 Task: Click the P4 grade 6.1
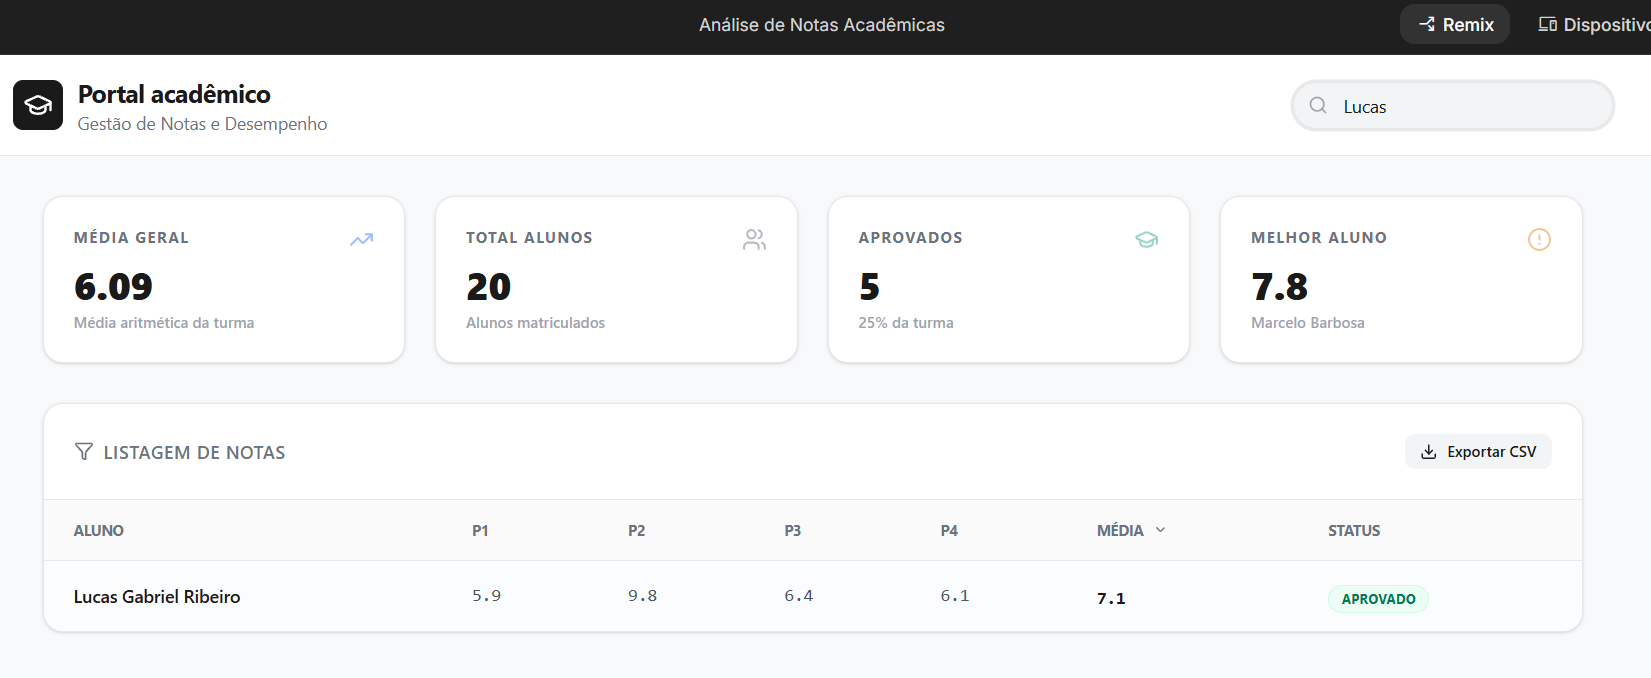click(x=955, y=596)
